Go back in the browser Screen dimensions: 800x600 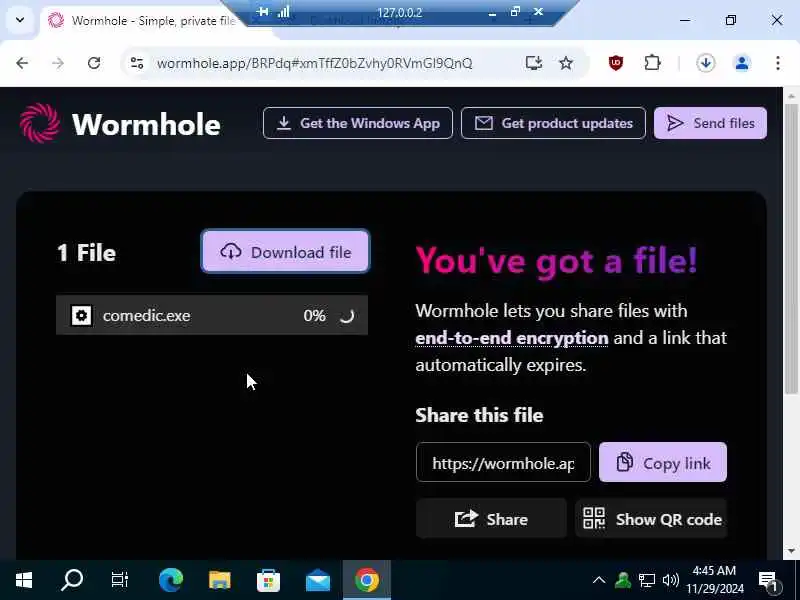22,63
